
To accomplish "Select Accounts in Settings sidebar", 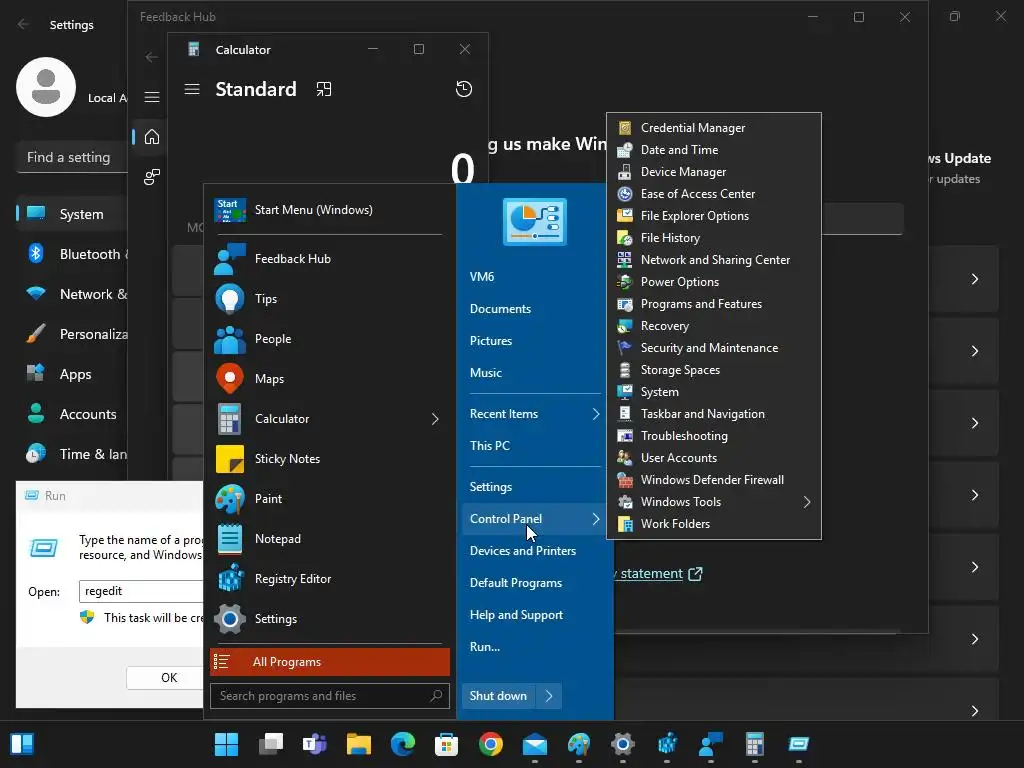I will 72,414.
